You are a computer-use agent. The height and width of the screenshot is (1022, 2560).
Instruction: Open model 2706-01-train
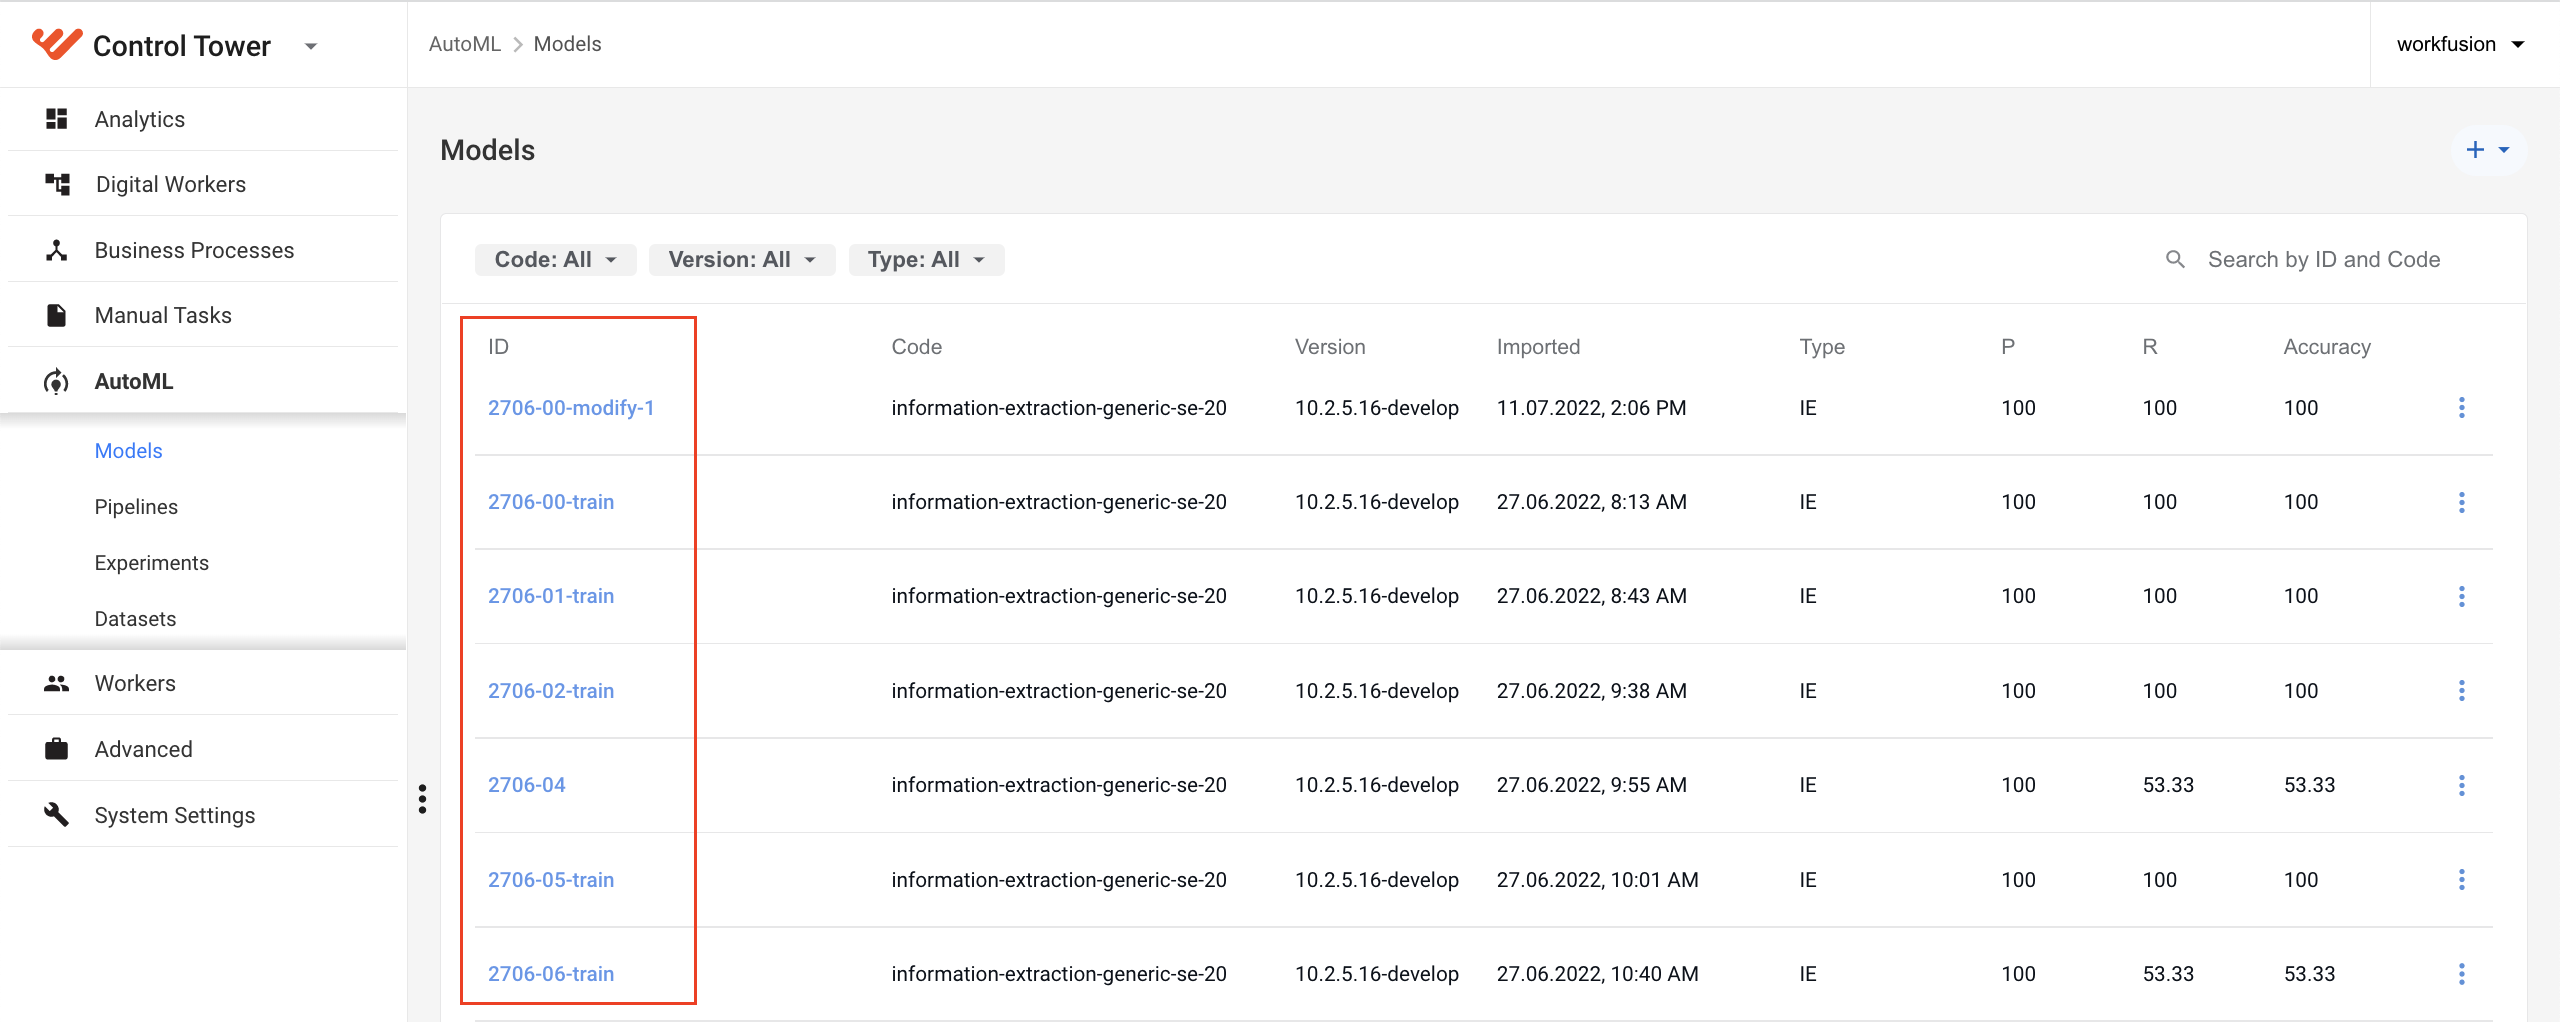click(x=551, y=596)
